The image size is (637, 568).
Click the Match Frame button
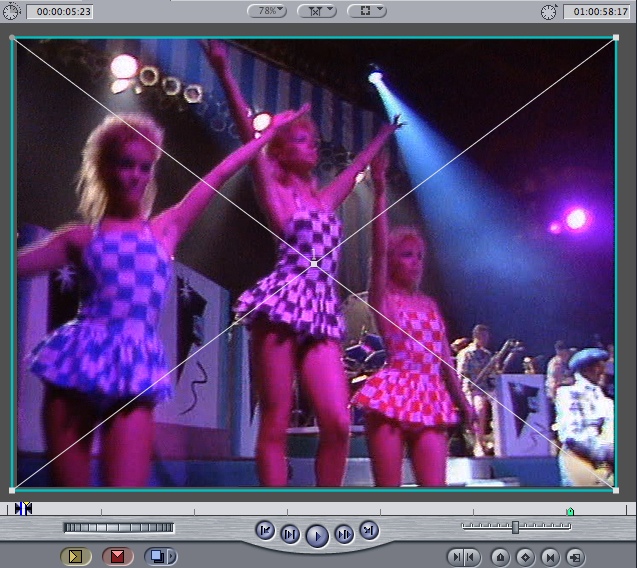coord(575,557)
